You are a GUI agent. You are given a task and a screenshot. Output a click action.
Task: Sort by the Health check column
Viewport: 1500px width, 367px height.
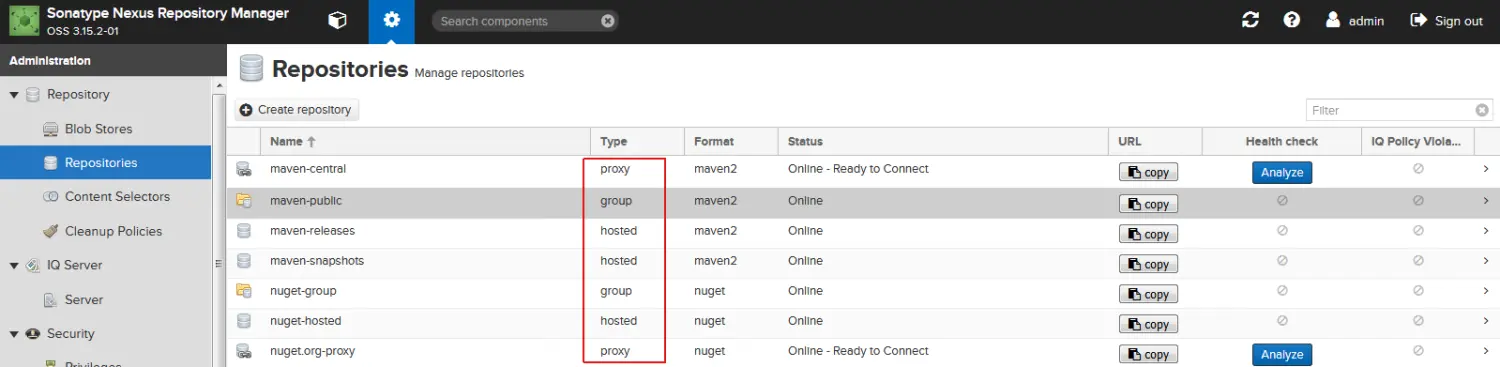(x=1281, y=142)
